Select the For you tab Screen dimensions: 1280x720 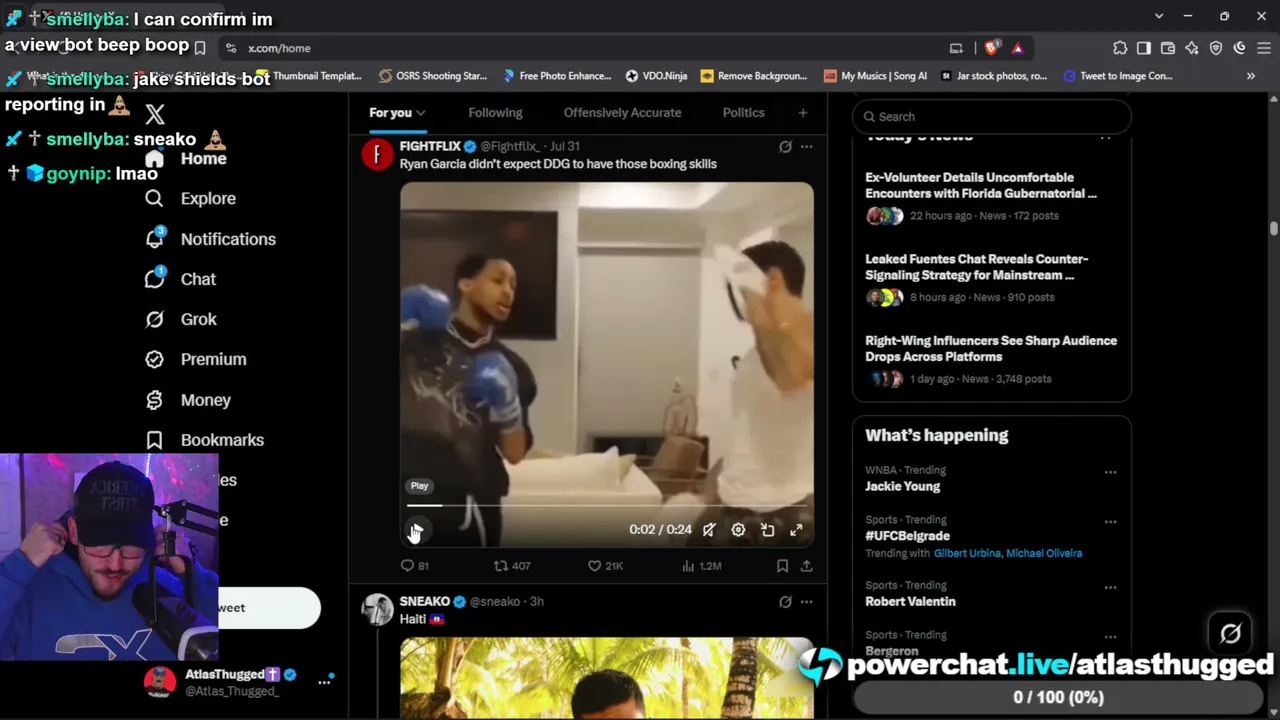point(390,113)
